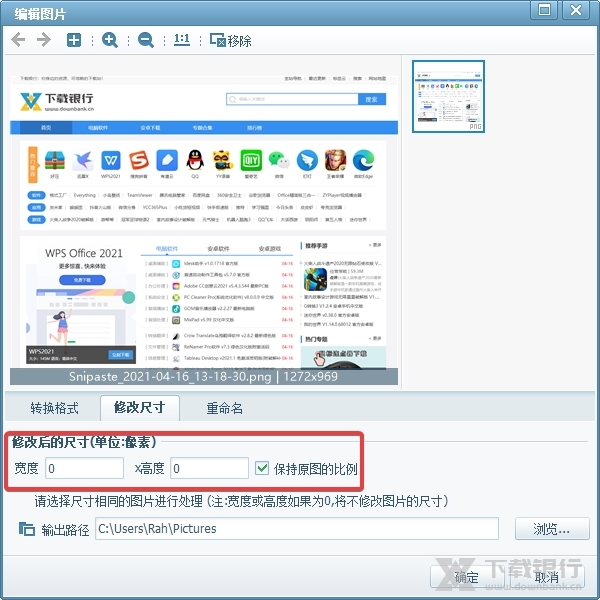The image size is (600, 600).
Task: Zoom out of the preview image
Action: (x=146, y=40)
